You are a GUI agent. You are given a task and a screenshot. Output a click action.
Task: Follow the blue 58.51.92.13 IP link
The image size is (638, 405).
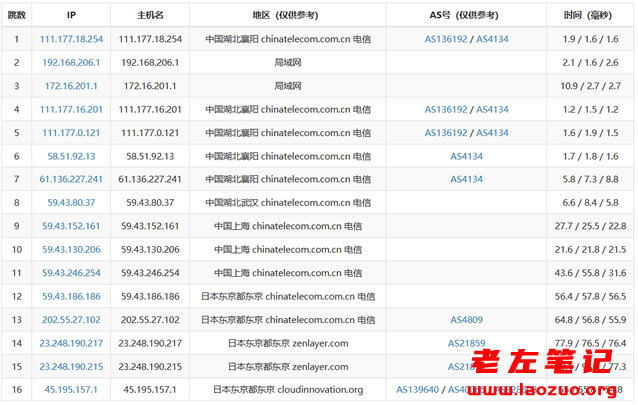[71, 156]
